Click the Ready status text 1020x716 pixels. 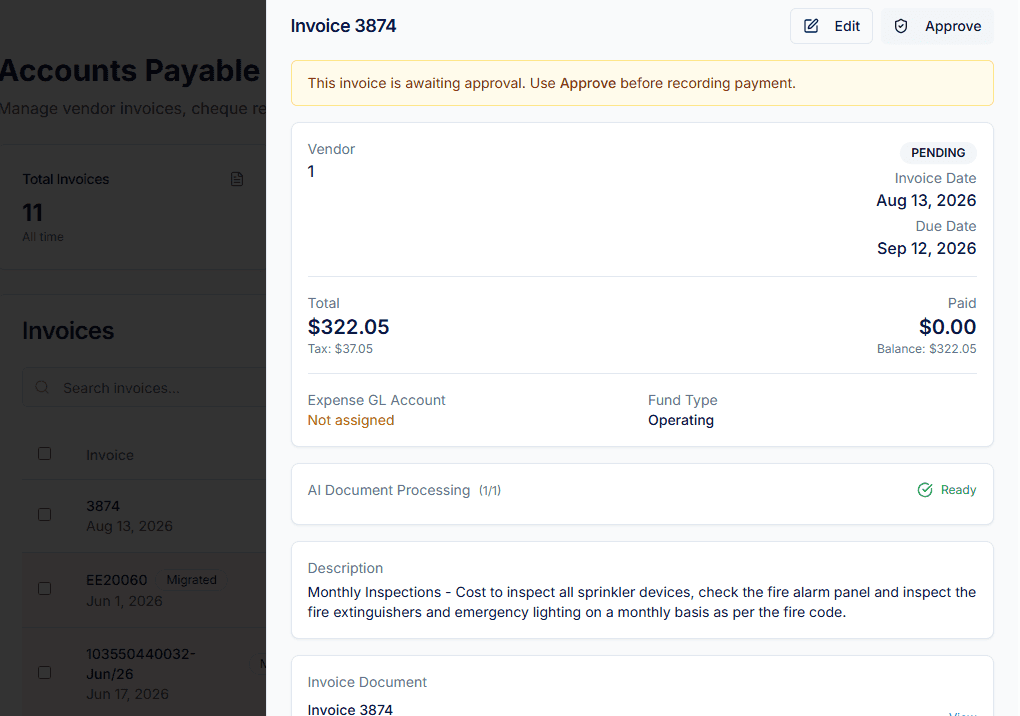958,490
